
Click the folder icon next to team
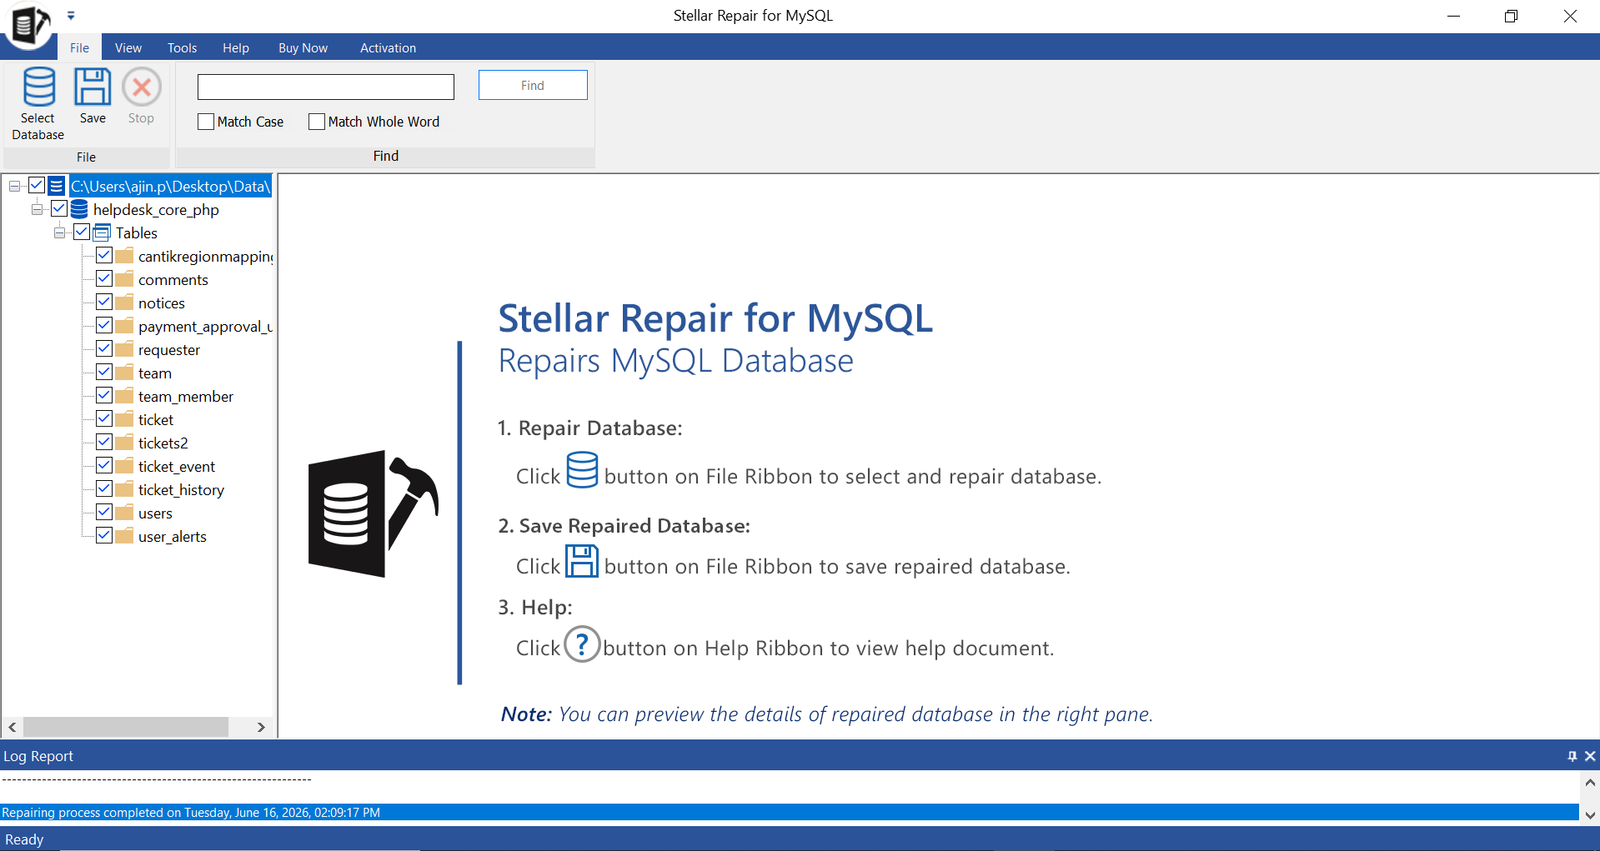coord(124,373)
